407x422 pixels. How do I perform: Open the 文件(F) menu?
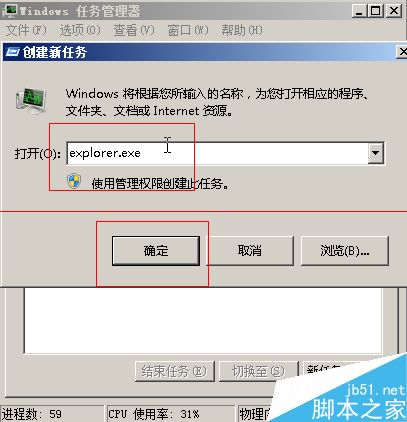coord(26,30)
